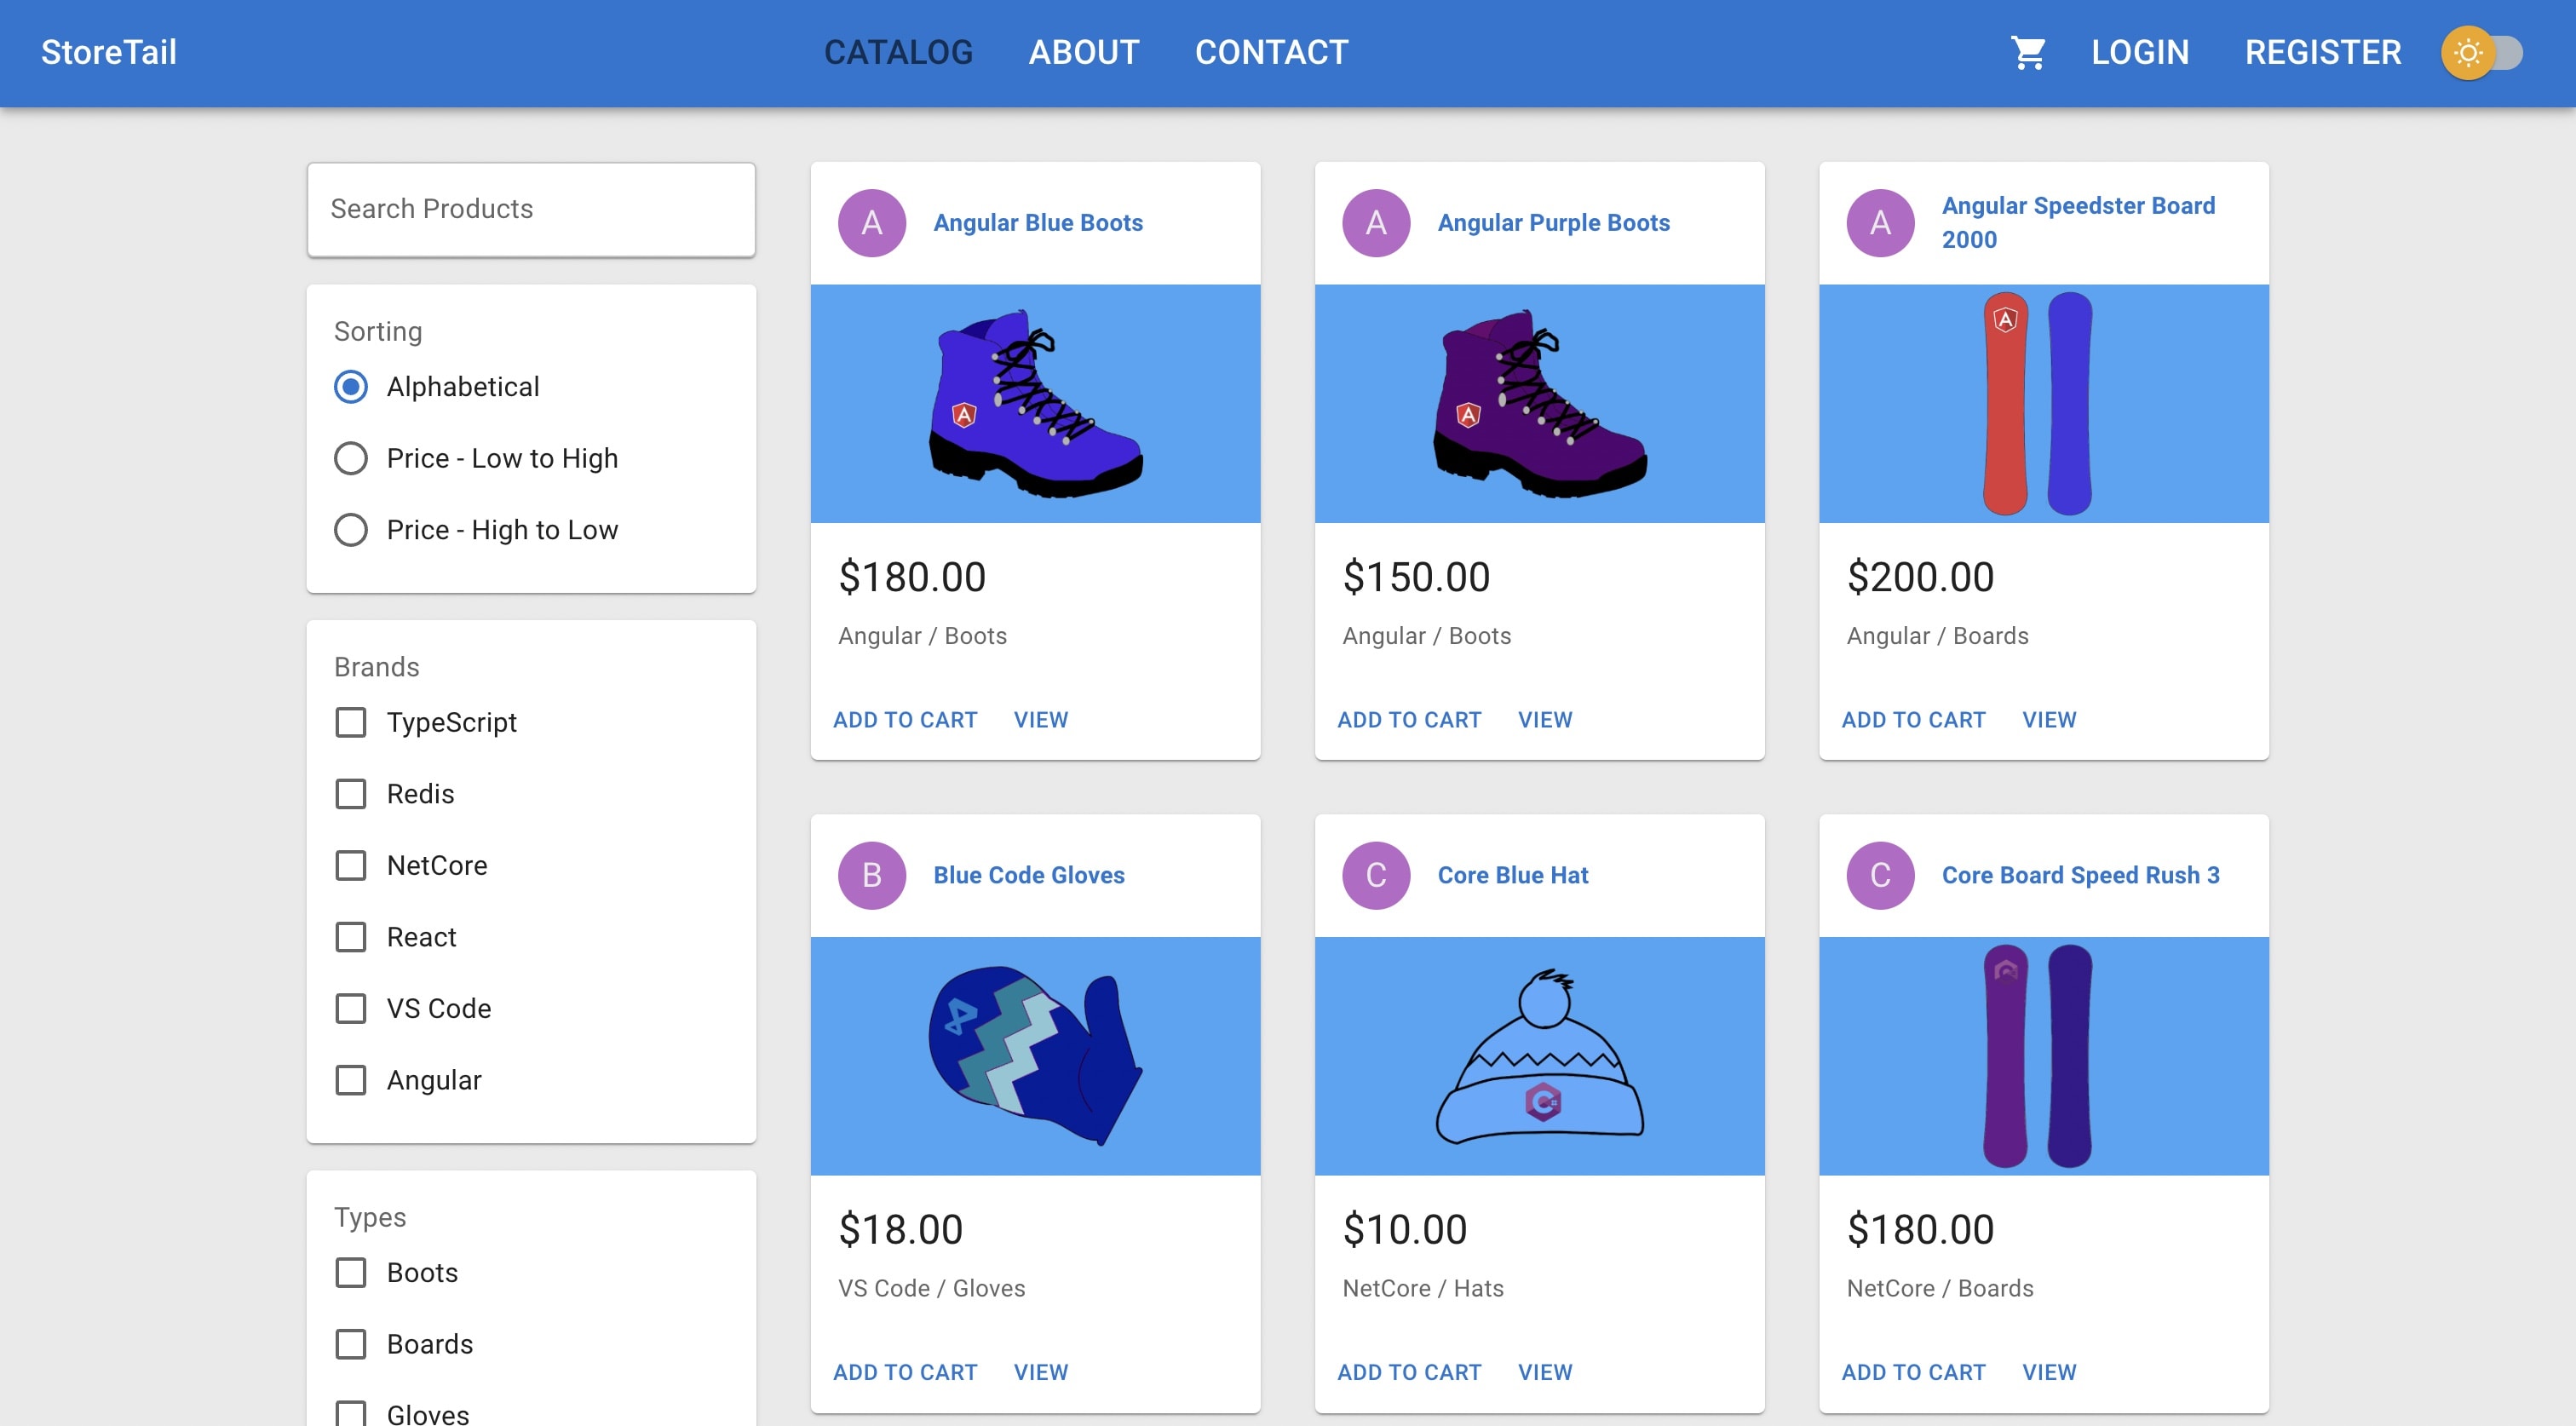
Task: Click the Core Blue Hat avatar C
Action: coord(1376,875)
